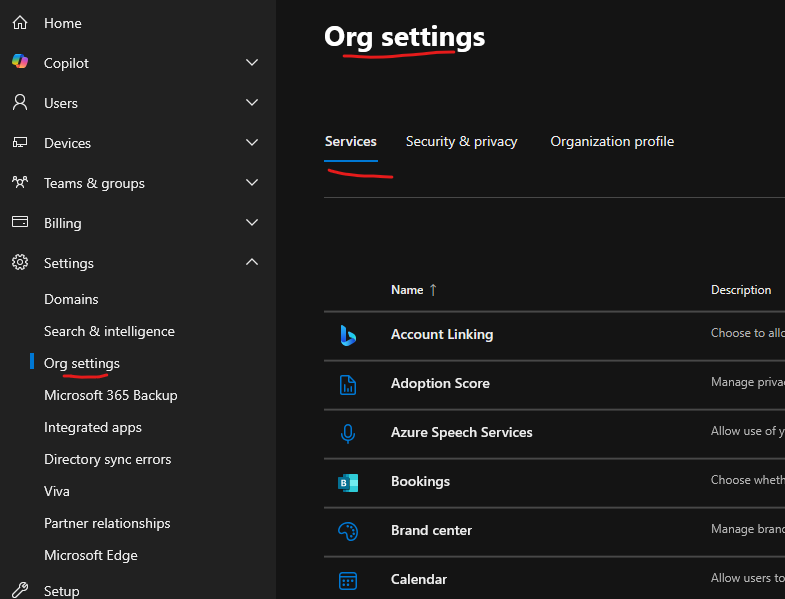The height and width of the screenshot is (599, 785).
Task: Click the Home house icon
Action: tap(20, 23)
